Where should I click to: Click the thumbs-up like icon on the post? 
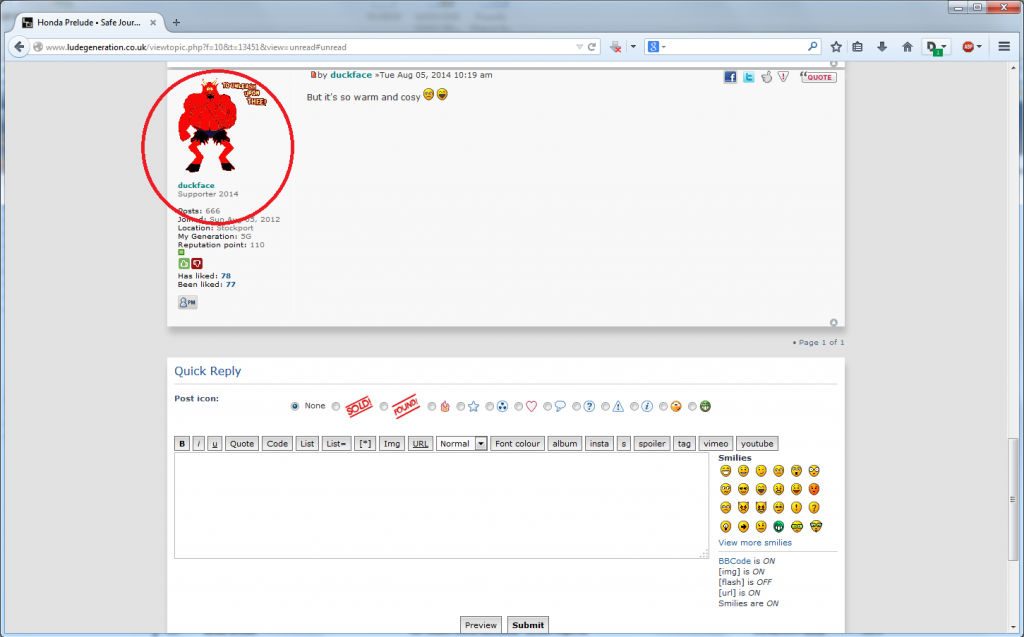click(767, 77)
